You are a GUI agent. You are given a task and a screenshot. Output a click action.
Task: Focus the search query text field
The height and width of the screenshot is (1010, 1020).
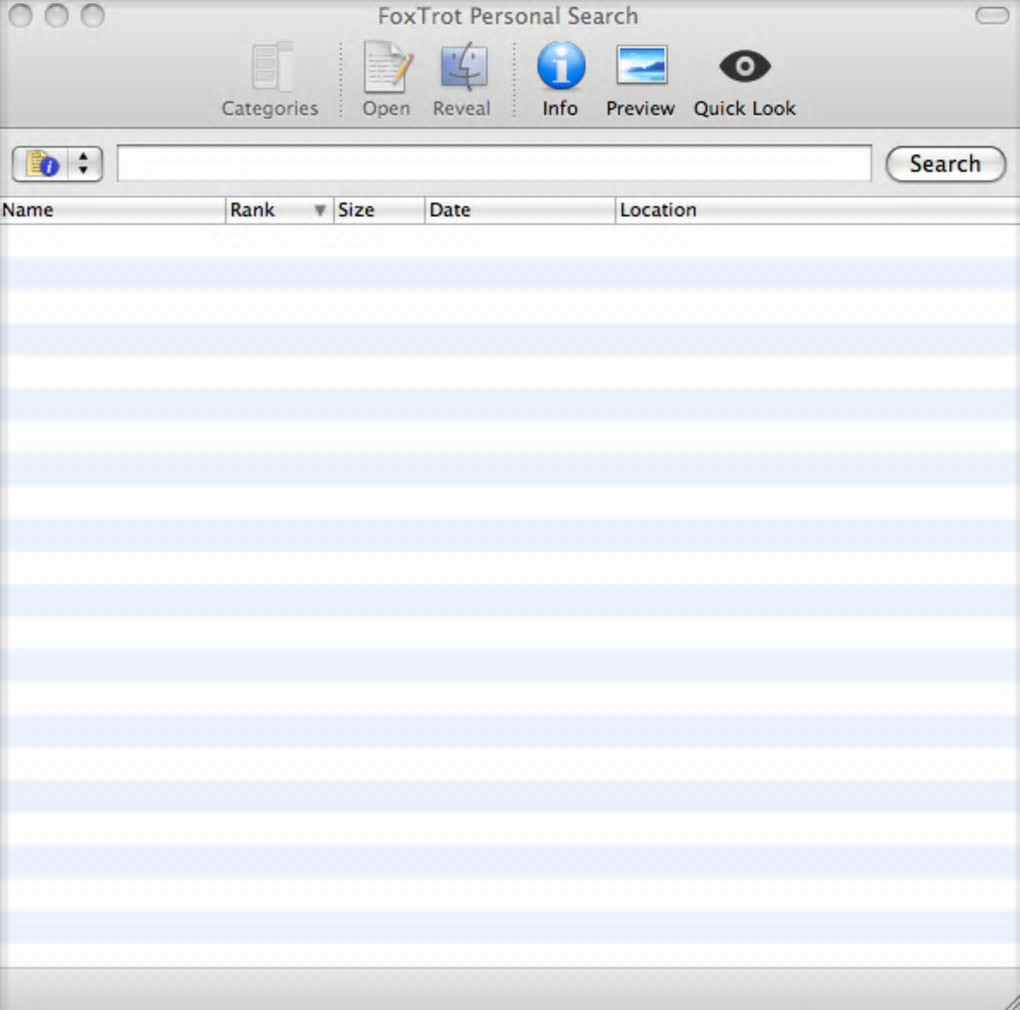tap(494, 163)
